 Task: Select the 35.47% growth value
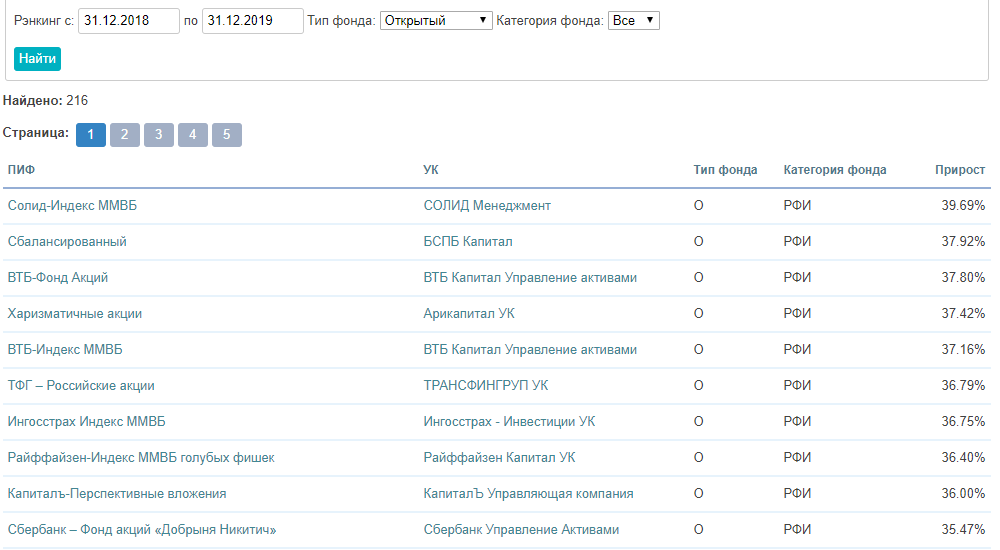pos(963,530)
